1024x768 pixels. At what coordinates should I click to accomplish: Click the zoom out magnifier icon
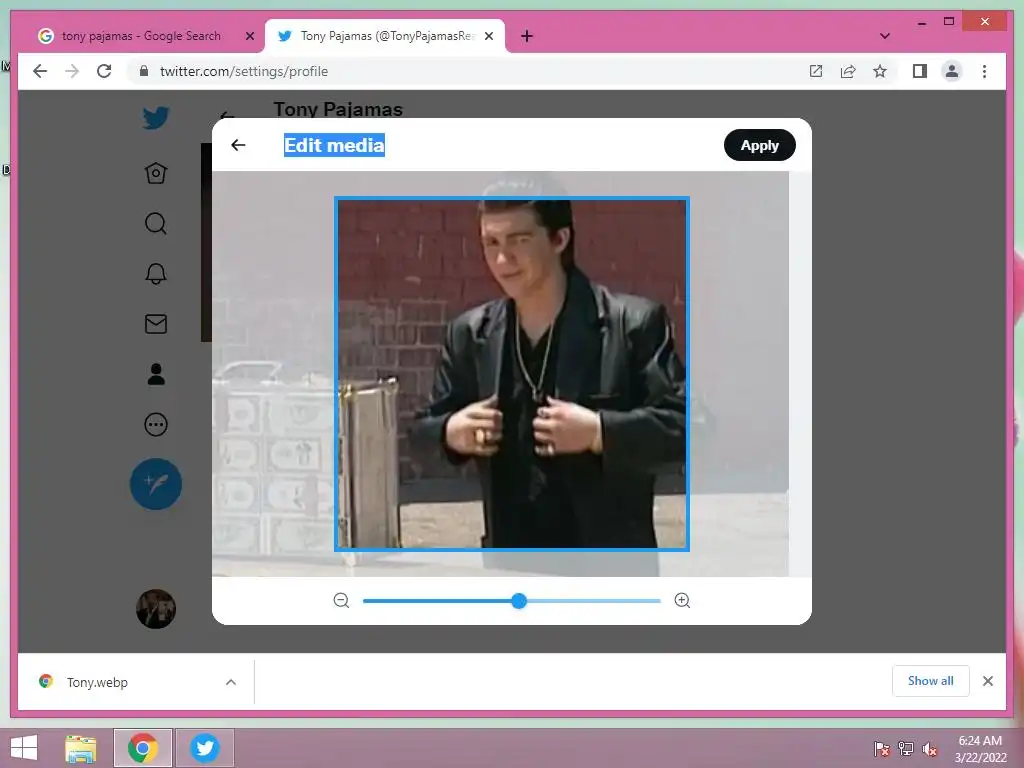[x=341, y=600]
